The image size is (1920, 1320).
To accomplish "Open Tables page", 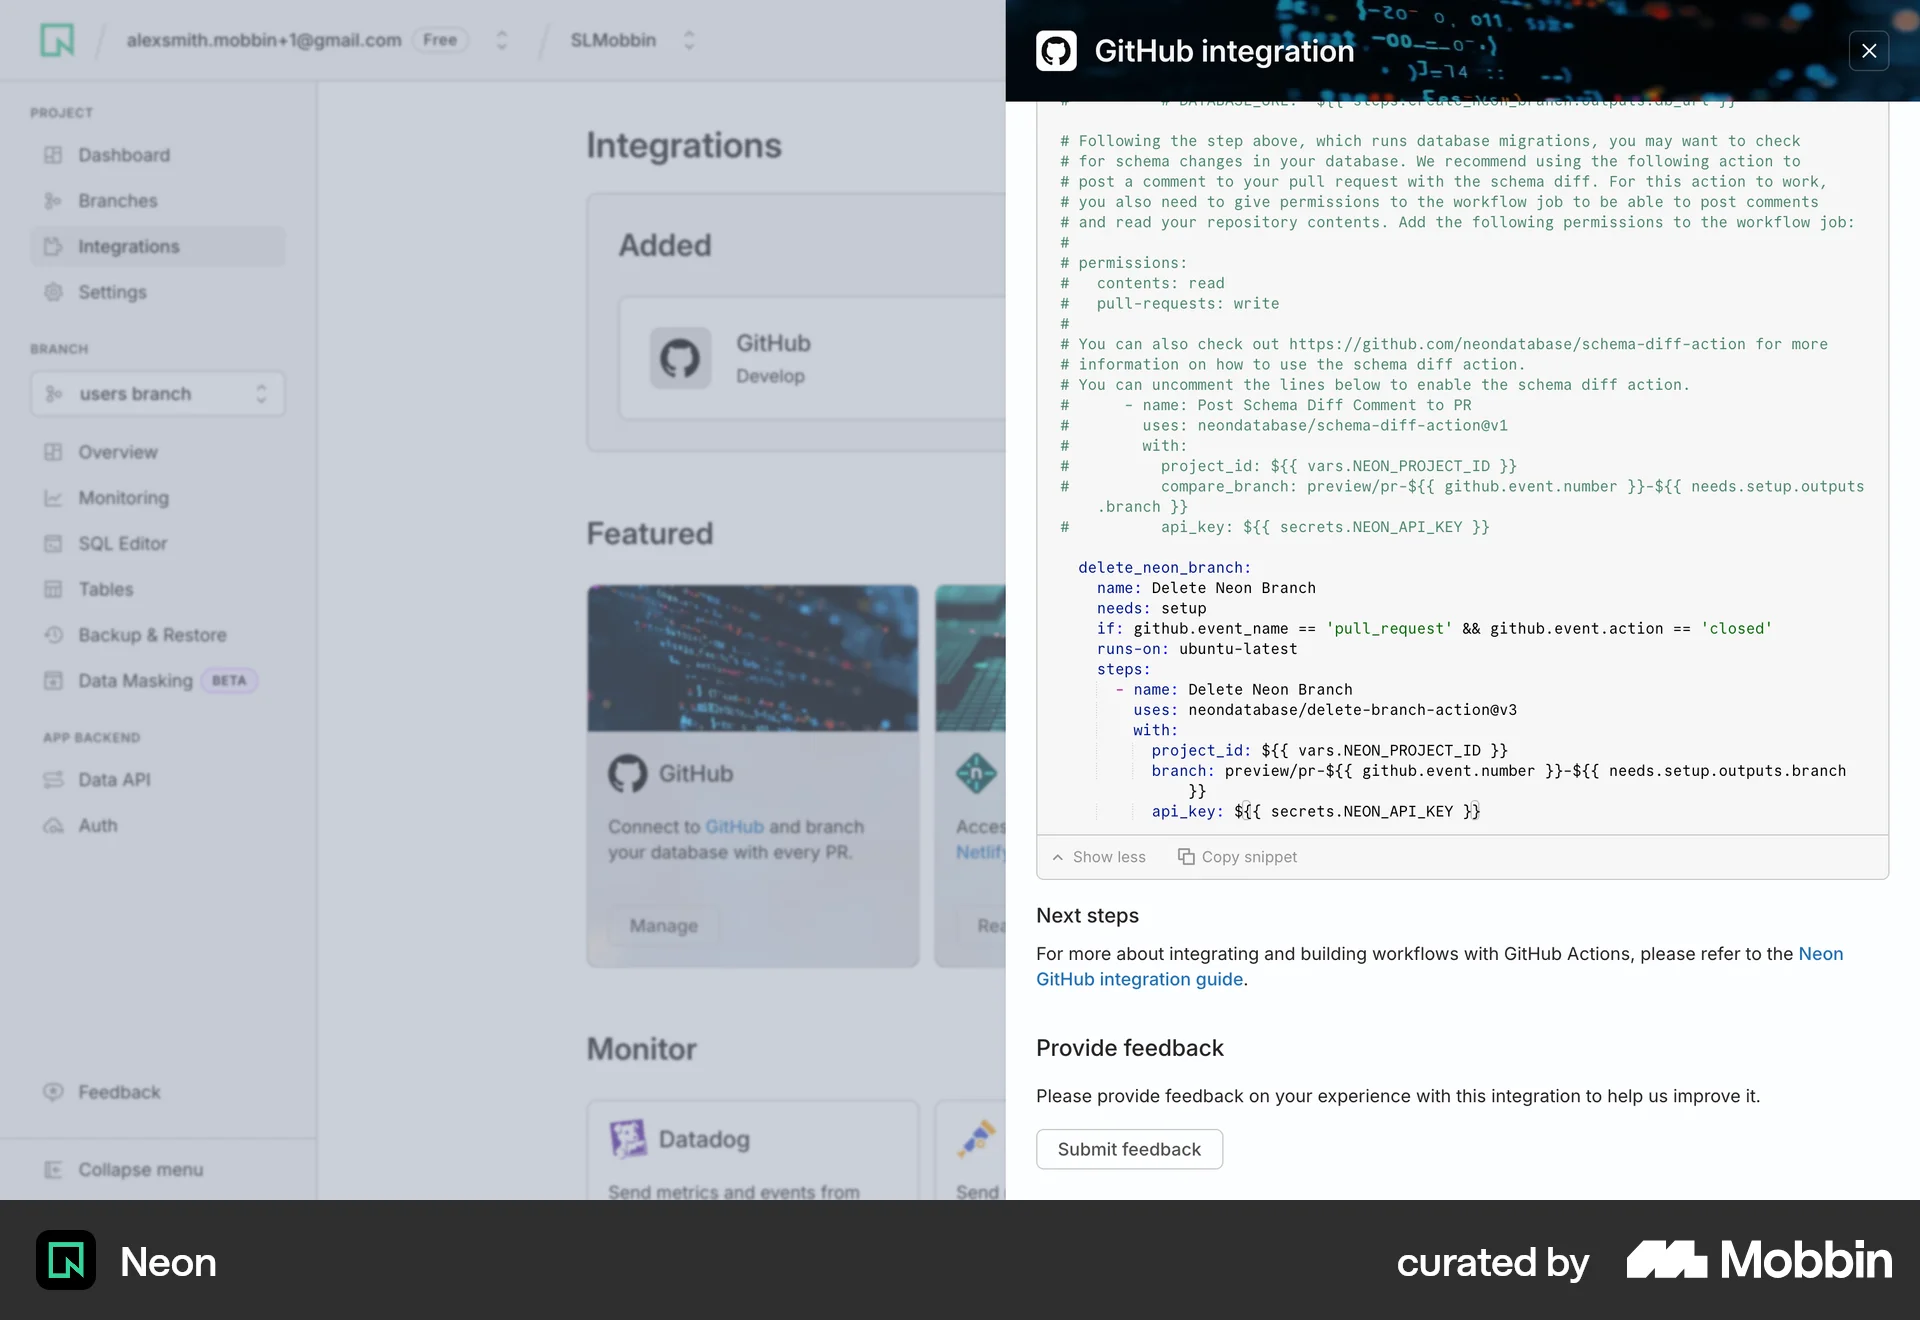I will 158,589.
